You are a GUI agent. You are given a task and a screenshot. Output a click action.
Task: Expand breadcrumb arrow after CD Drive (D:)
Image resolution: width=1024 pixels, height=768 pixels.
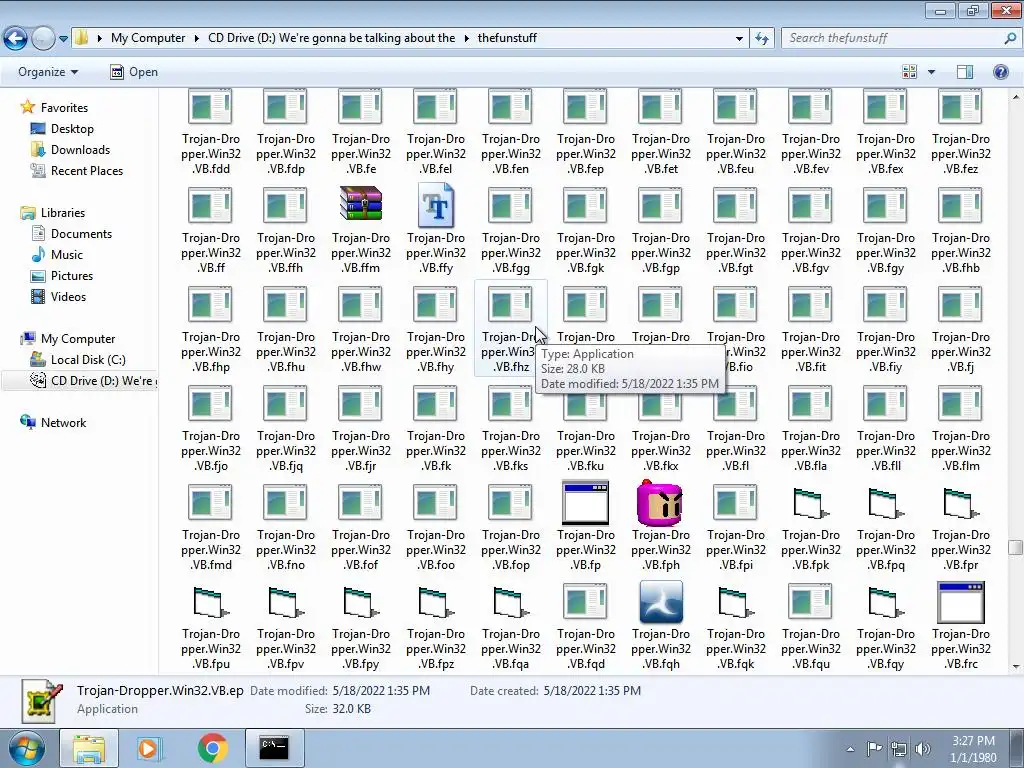pos(466,38)
